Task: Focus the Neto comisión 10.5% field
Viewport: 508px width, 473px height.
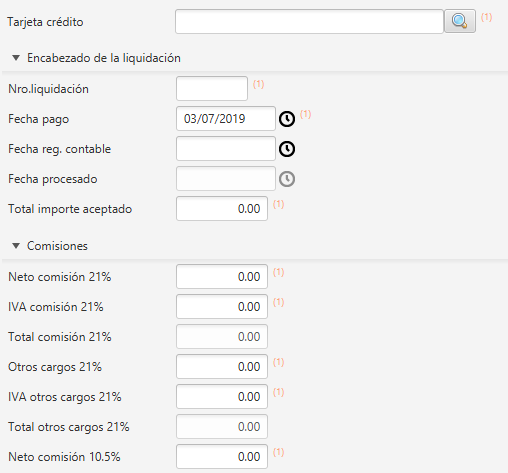Action: (x=222, y=457)
